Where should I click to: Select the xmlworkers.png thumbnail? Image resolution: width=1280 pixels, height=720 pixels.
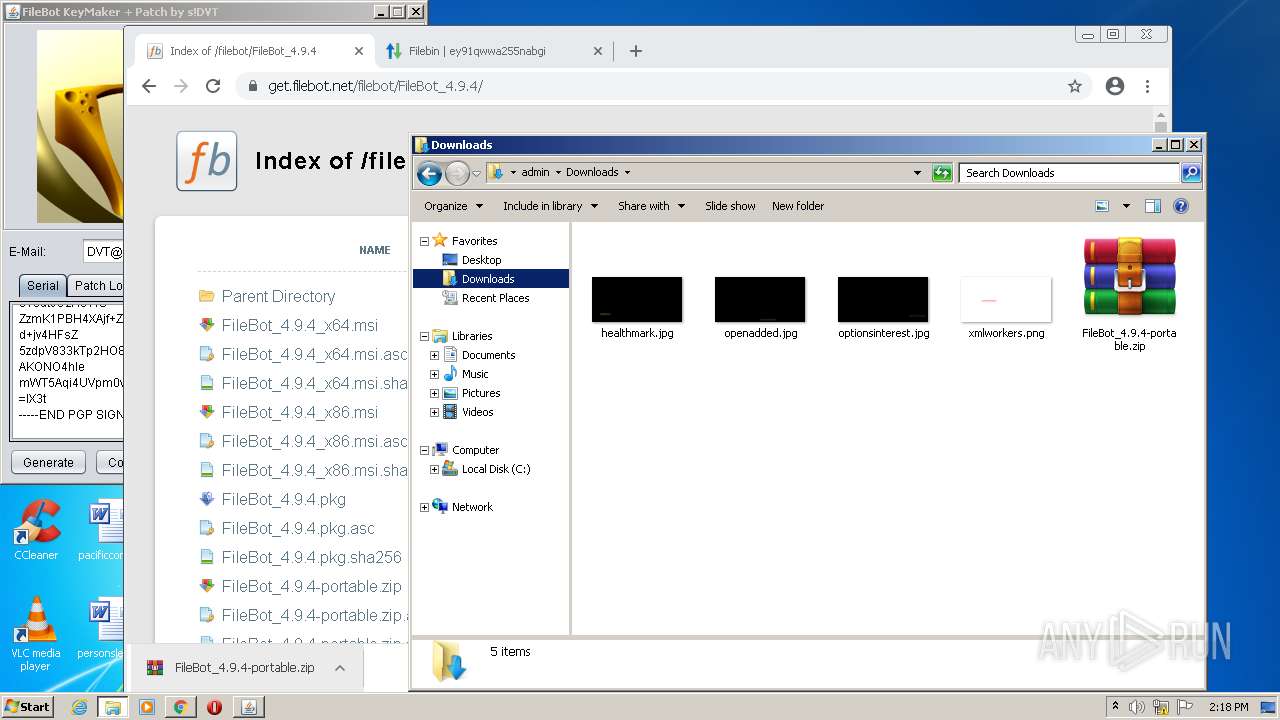tap(1006, 300)
